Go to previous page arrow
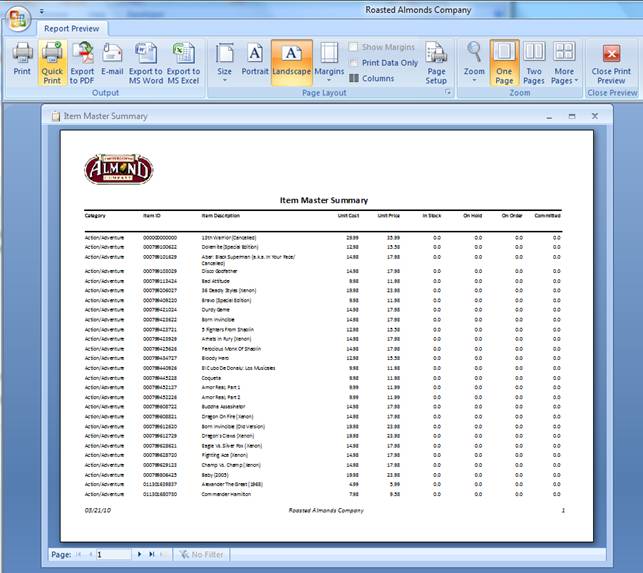The height and width of the screenshot is (573, 643). (x=91, y=554)
